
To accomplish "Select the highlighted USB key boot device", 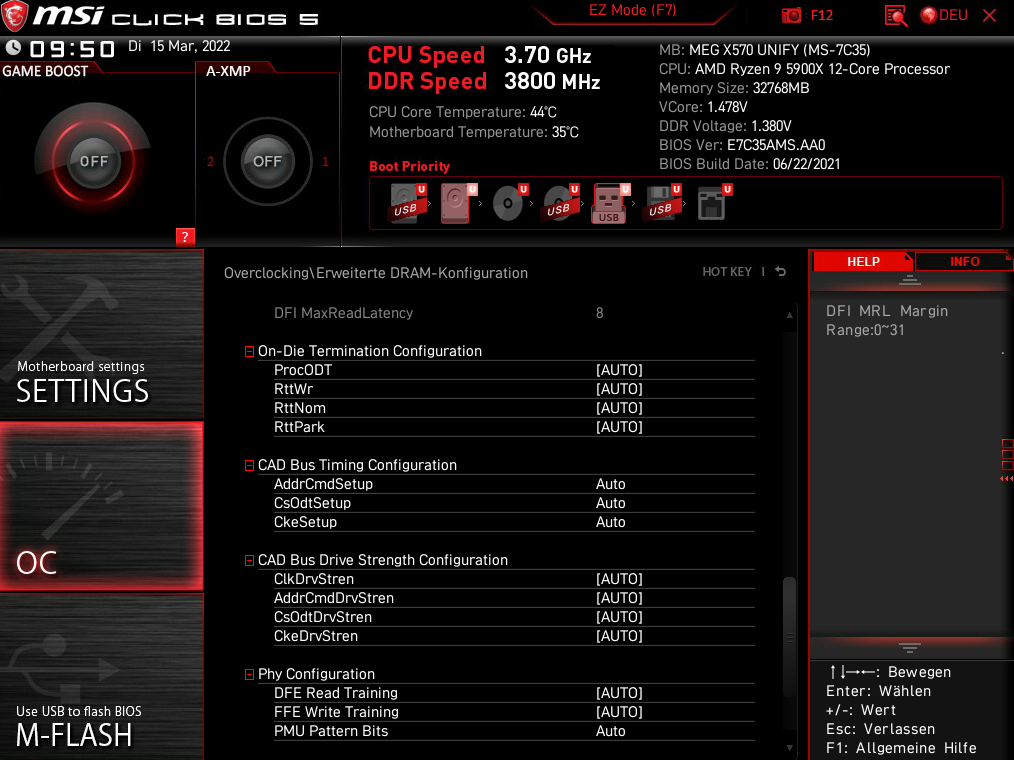I will (609, 203).
